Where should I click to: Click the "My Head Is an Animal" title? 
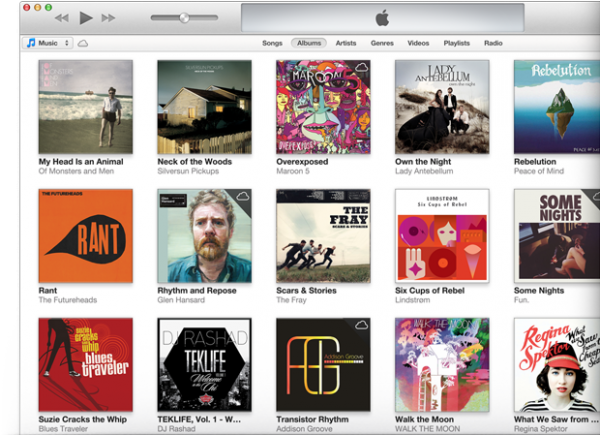[81, 162]
